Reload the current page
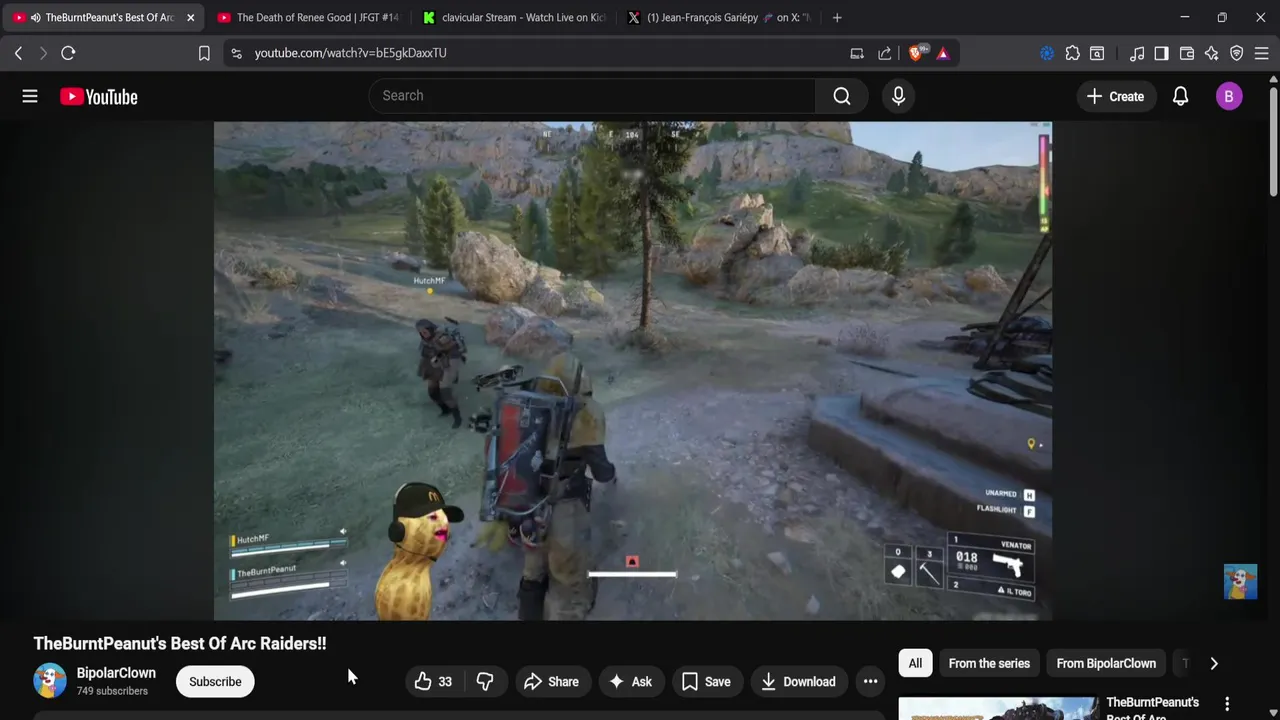The width and height of the screenshot is (1280, 720). (68, 53)
